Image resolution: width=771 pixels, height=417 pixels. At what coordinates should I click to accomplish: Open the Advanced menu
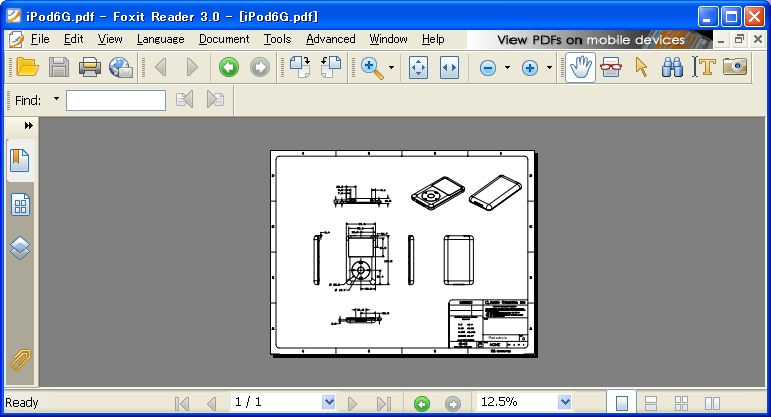(x=330, y=39)
